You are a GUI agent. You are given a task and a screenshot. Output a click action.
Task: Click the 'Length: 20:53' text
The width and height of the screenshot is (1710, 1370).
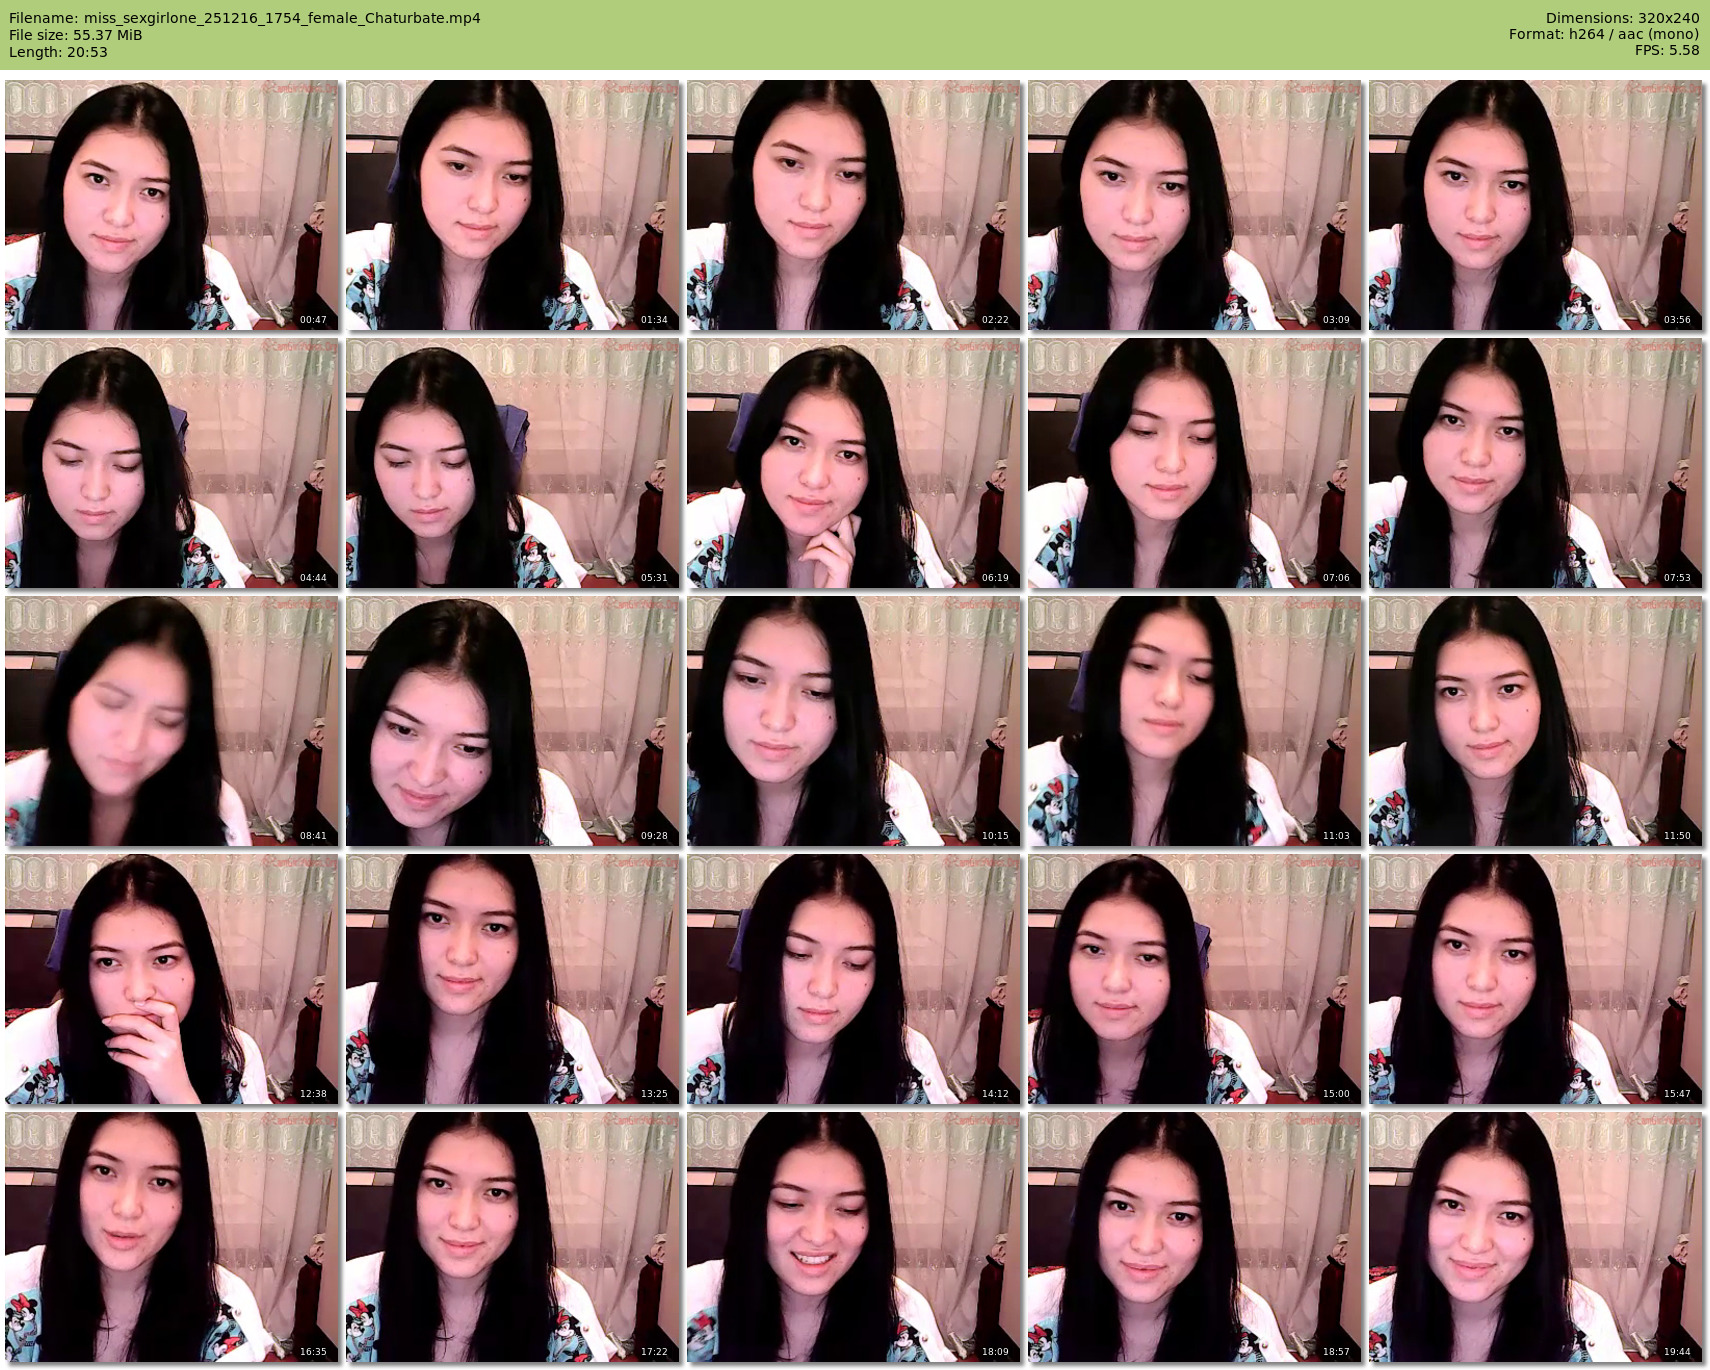click(x=58, y=52)
